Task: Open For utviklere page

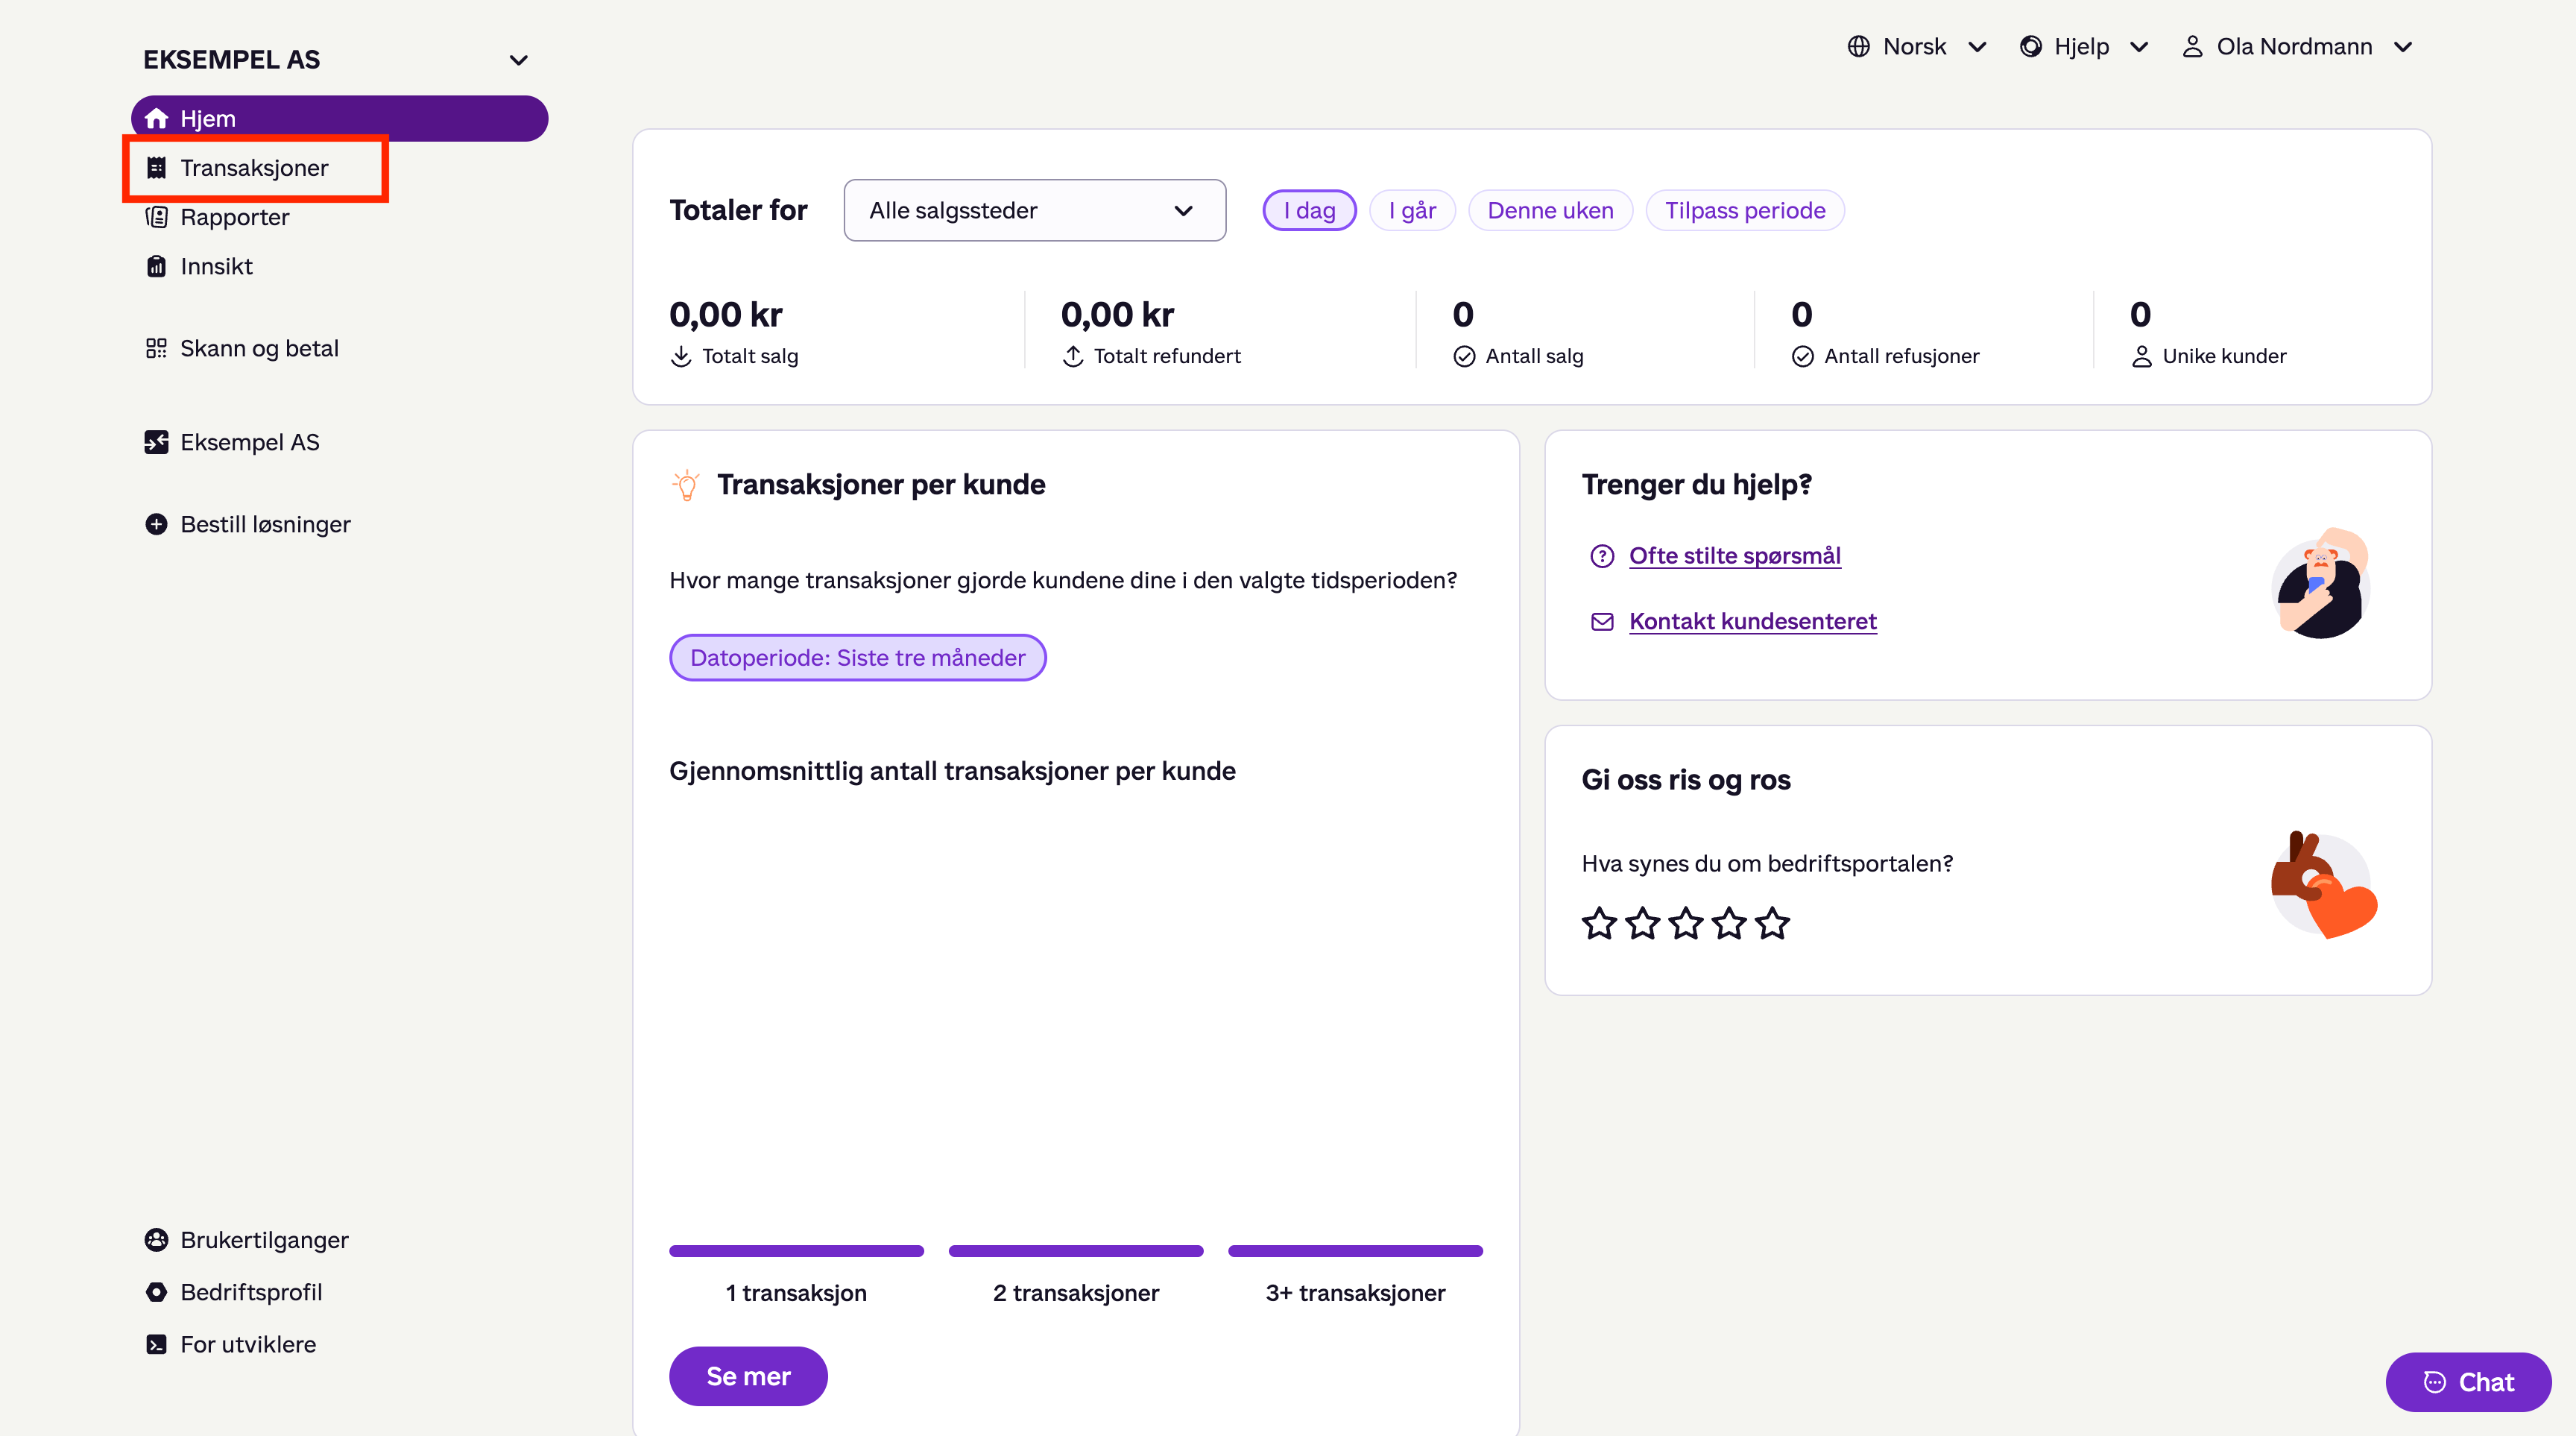Action: coord(248,1344)
